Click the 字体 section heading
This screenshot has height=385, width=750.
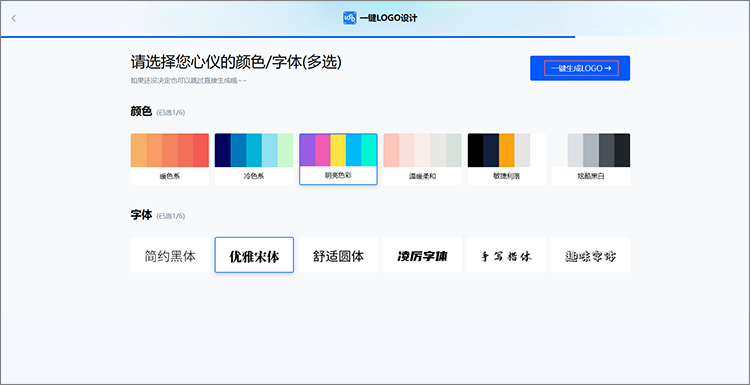(141, 215)
